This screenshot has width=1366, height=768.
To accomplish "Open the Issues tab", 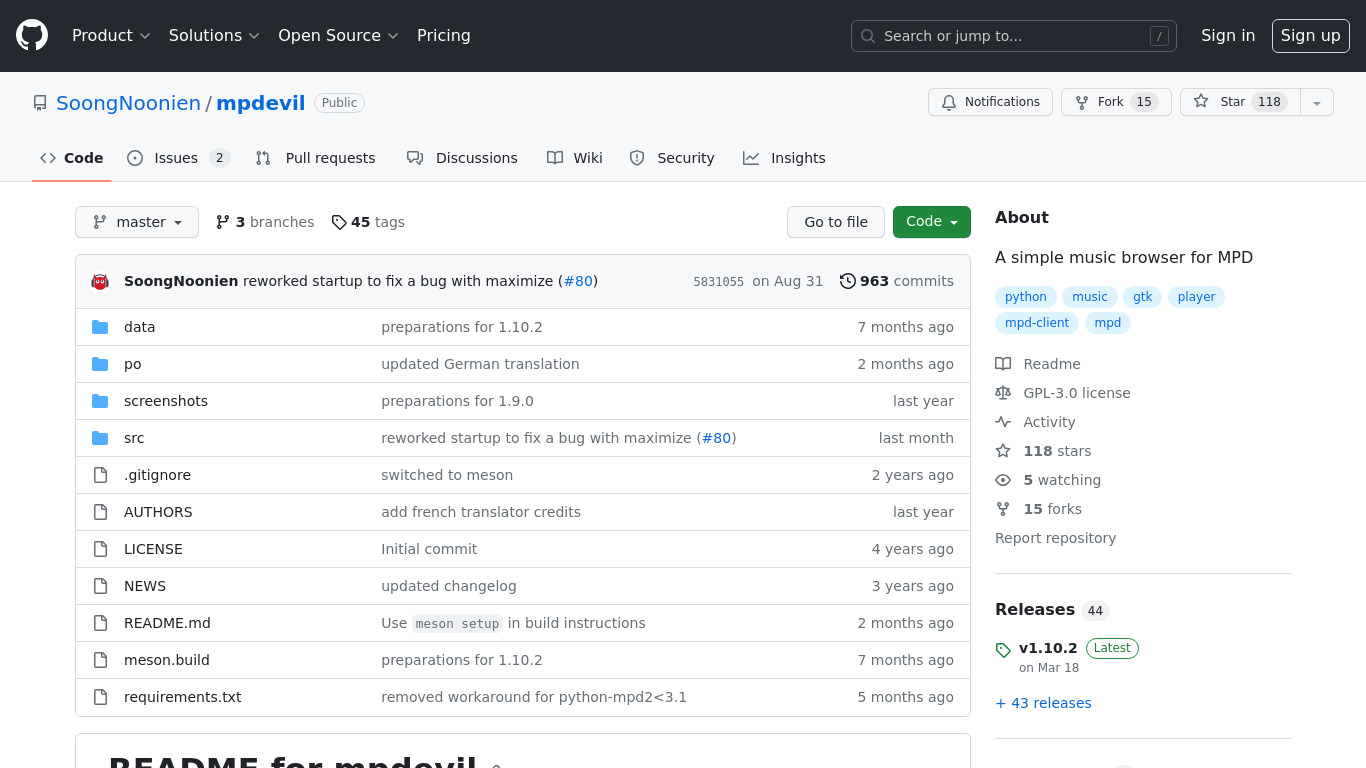I will pos(178,158).
